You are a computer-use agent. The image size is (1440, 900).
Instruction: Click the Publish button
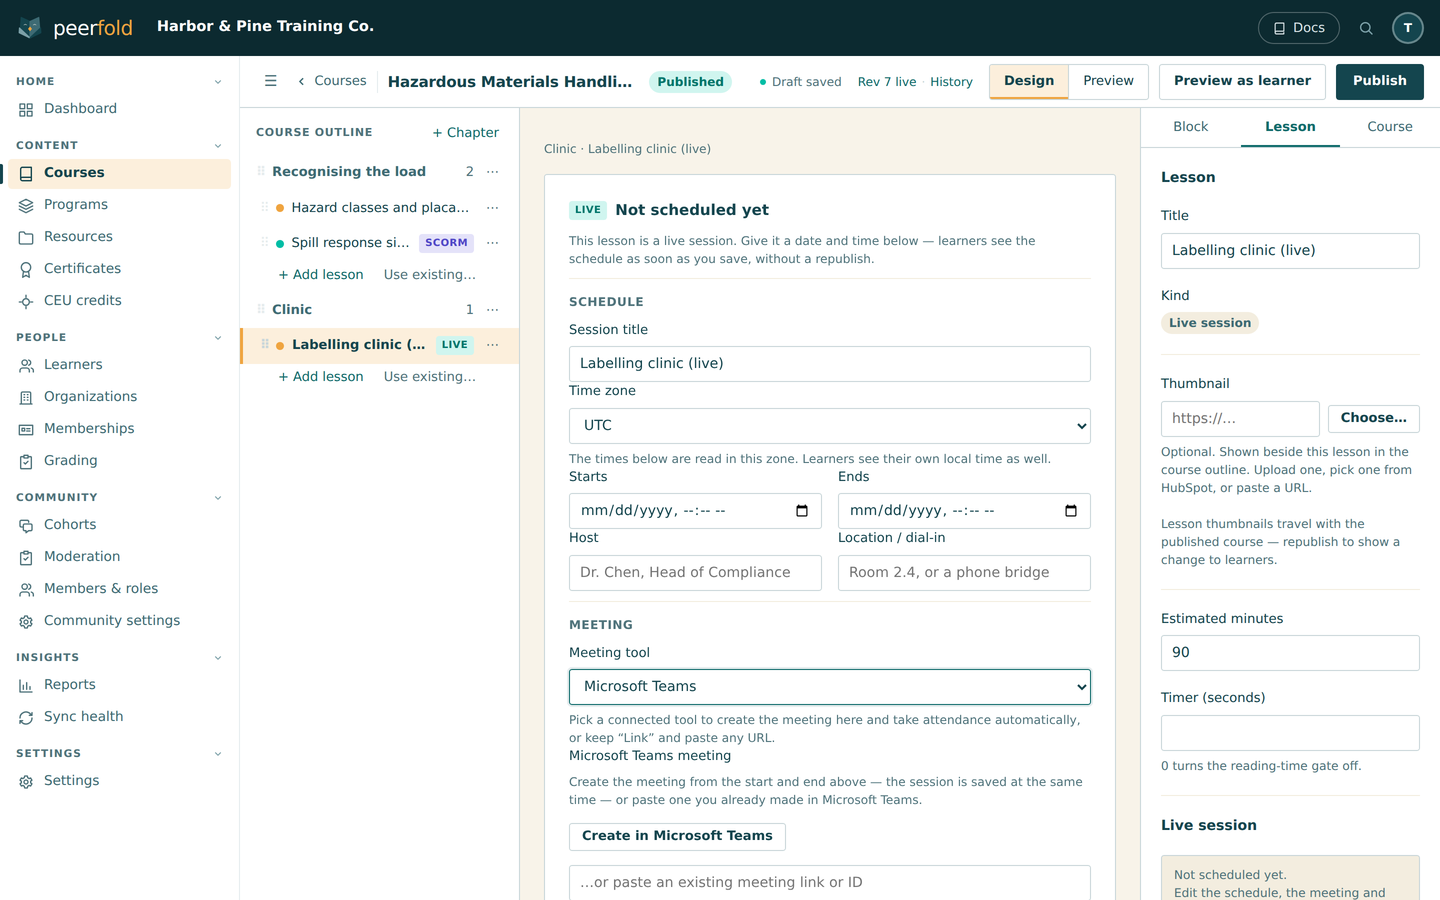tap(1380, 81)
